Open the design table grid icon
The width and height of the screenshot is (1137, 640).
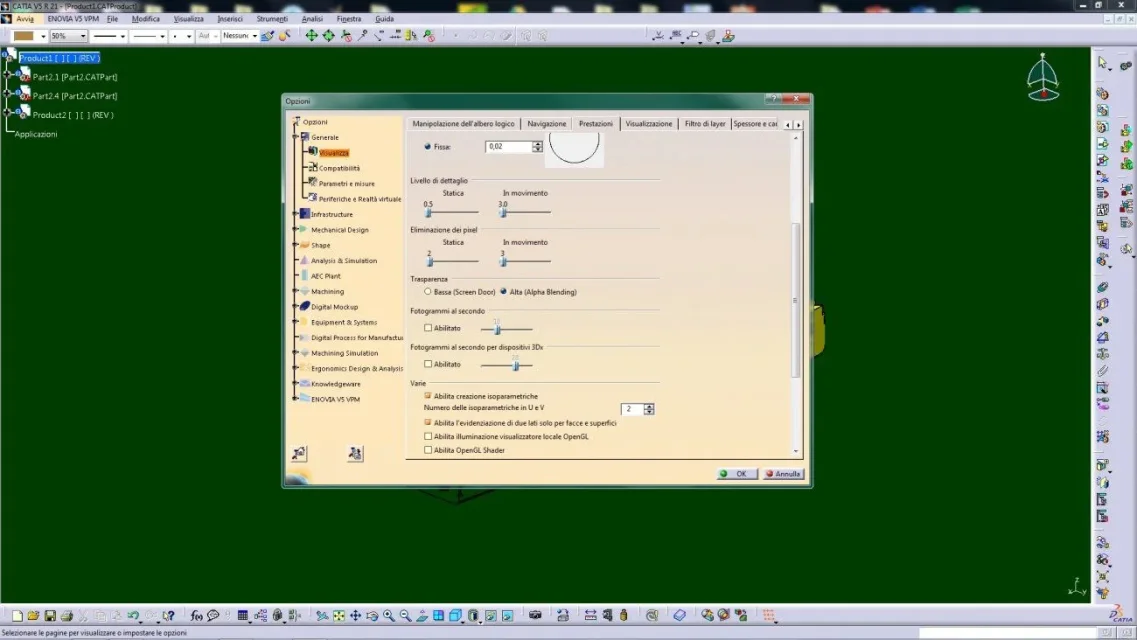[243, 616]
